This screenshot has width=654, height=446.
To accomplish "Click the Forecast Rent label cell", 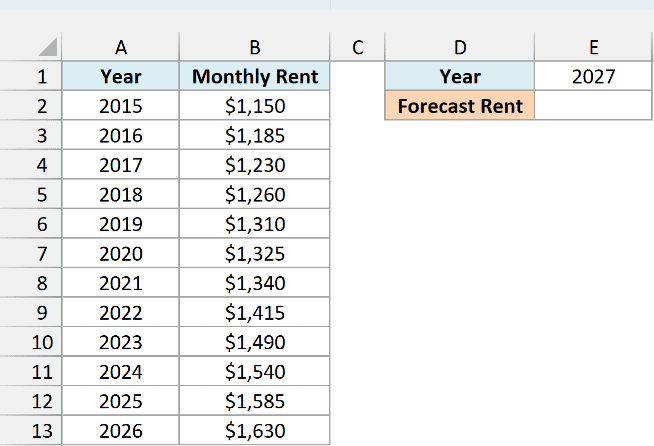I will point(460,106).
